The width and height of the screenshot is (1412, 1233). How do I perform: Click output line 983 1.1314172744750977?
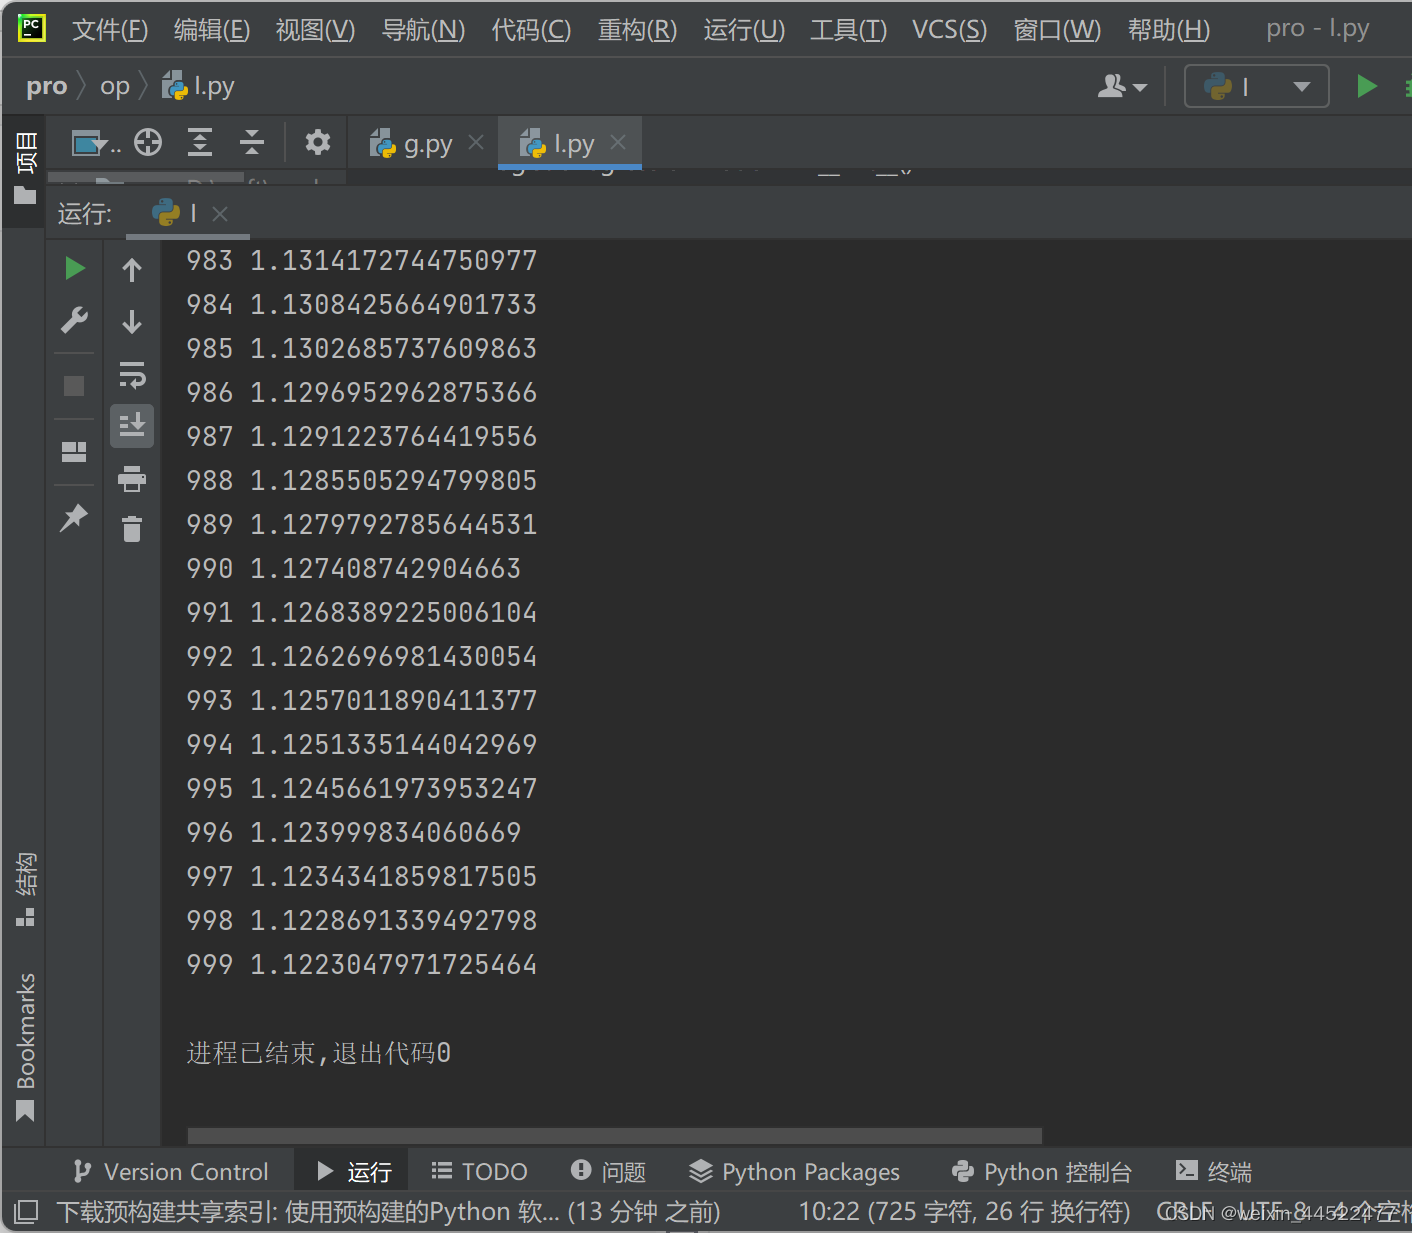point(362,260)
